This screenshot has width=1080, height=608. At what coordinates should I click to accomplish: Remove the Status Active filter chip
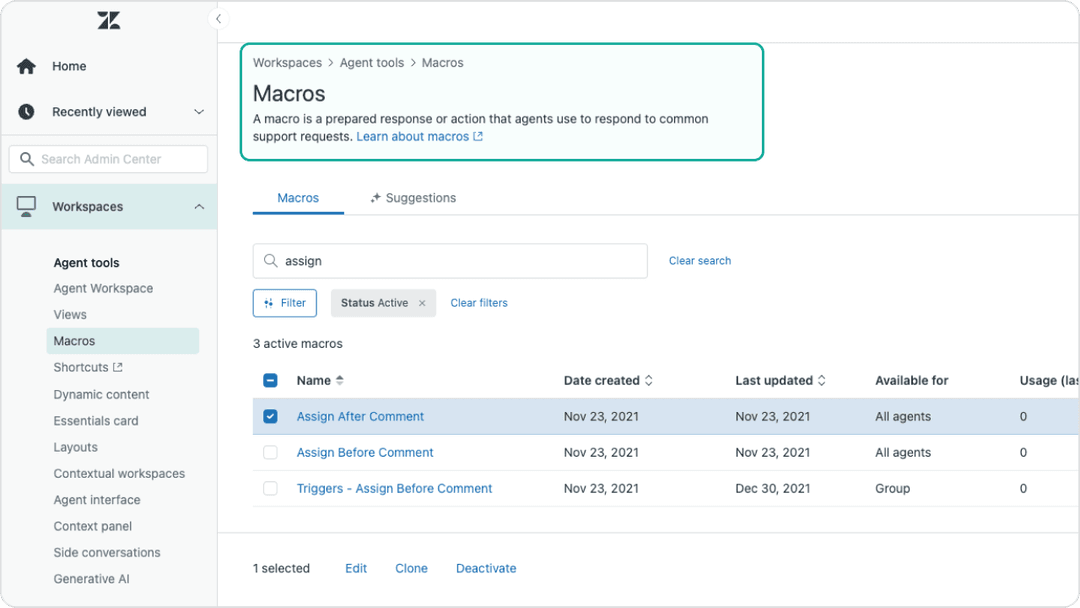pos(424,302)
